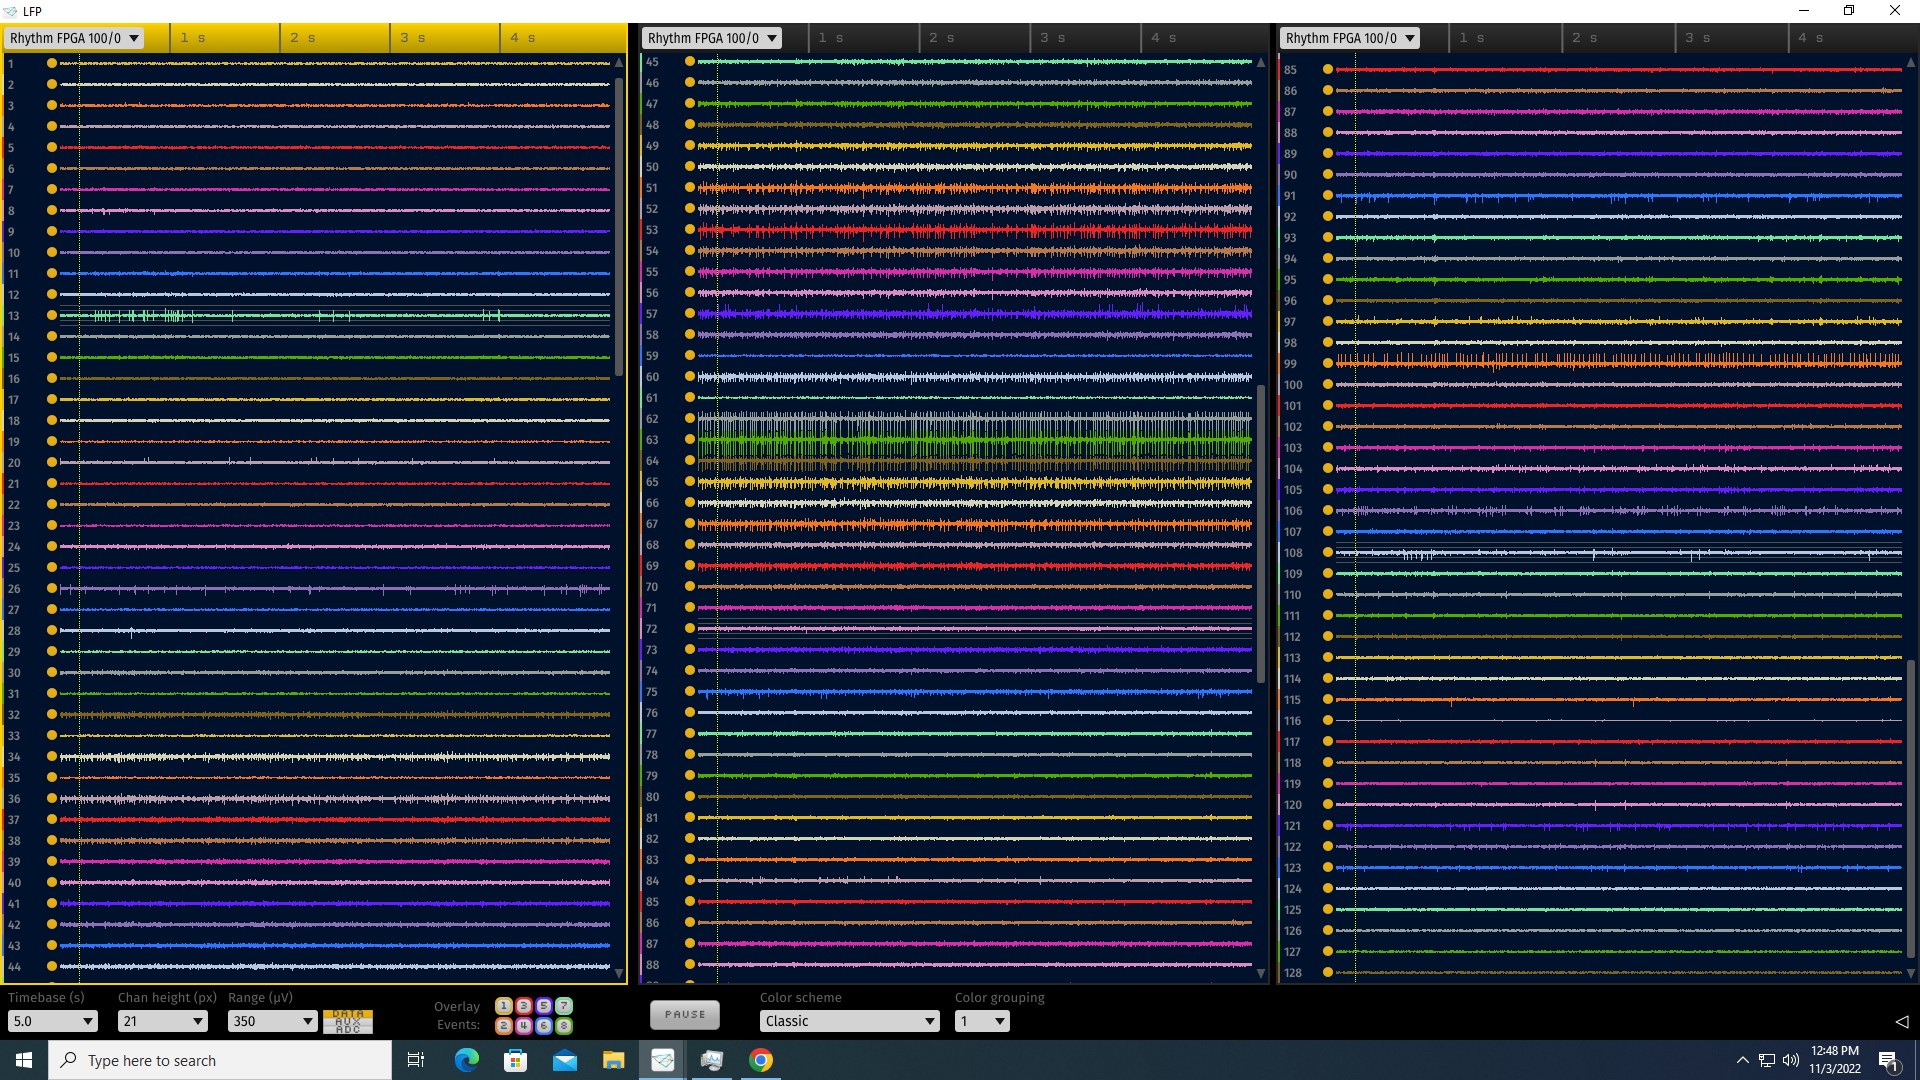Screen dimensions: 1920x1080
Task: Open the Color grouping dropdown
Action: [982, 1021]
